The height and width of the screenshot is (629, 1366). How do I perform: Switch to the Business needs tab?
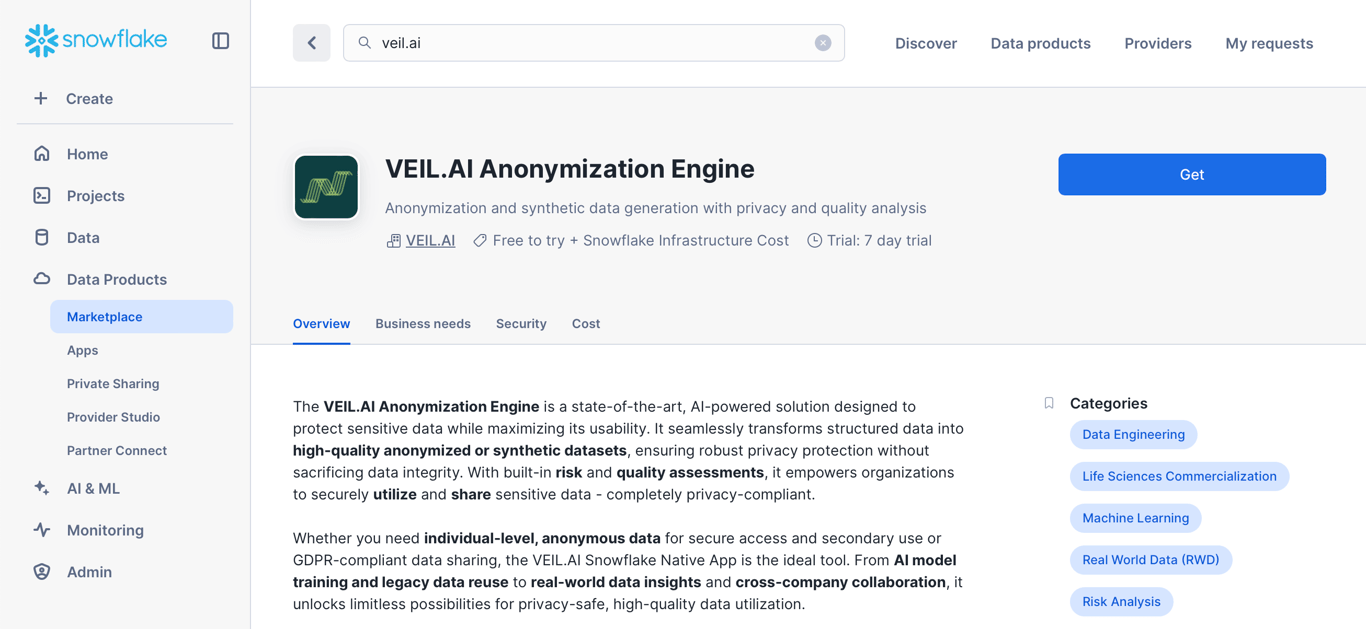[x=423, y=324]
